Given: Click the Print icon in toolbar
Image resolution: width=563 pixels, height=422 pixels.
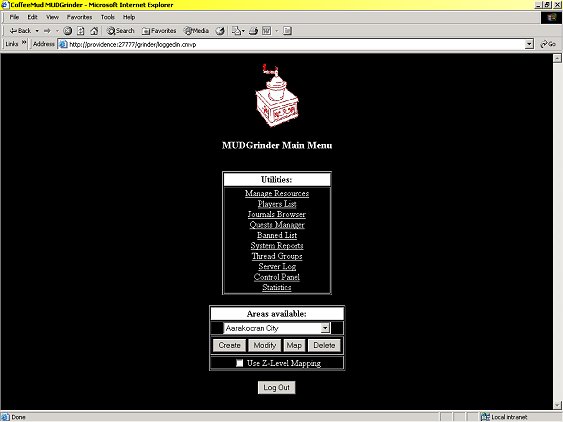Looking at the screenshot, I should pyautogui.click(x=253, y=31).
